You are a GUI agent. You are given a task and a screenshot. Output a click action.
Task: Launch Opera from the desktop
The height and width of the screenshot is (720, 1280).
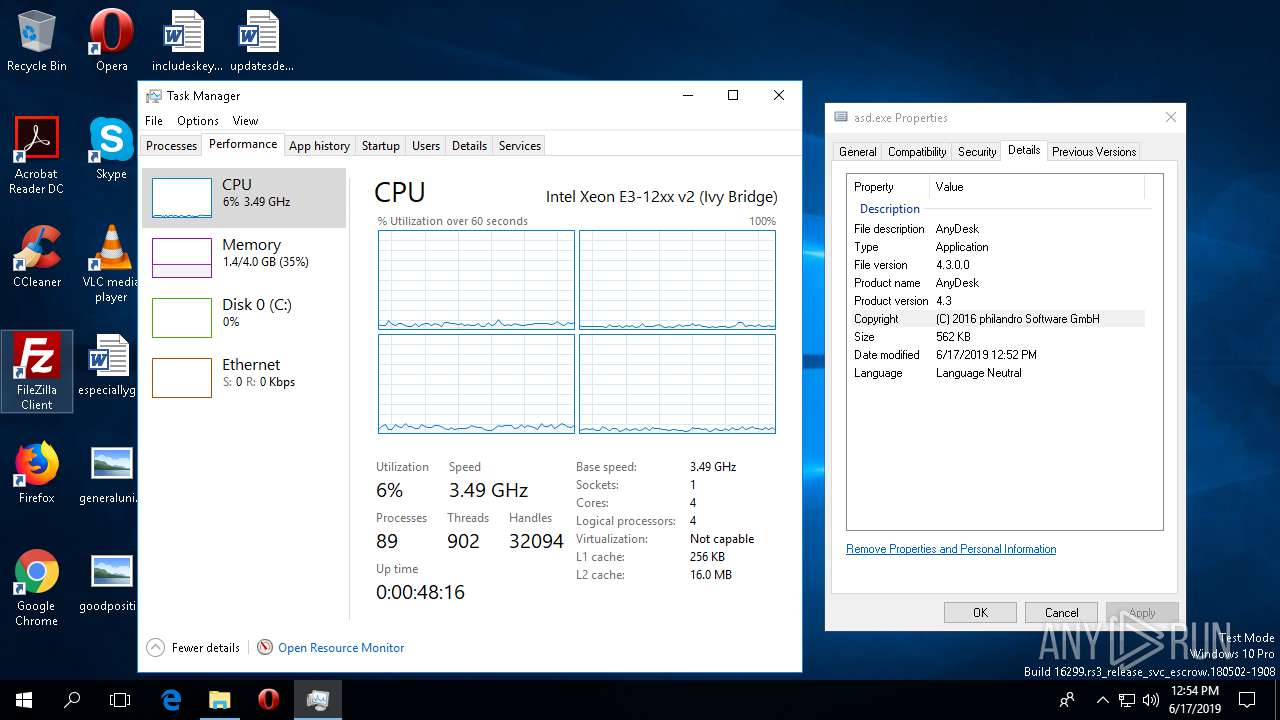click(111, 41)
